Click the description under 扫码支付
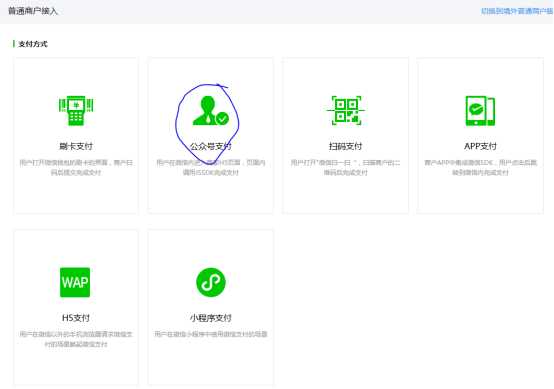The image size is (554, 389). (x=346, y=167)
